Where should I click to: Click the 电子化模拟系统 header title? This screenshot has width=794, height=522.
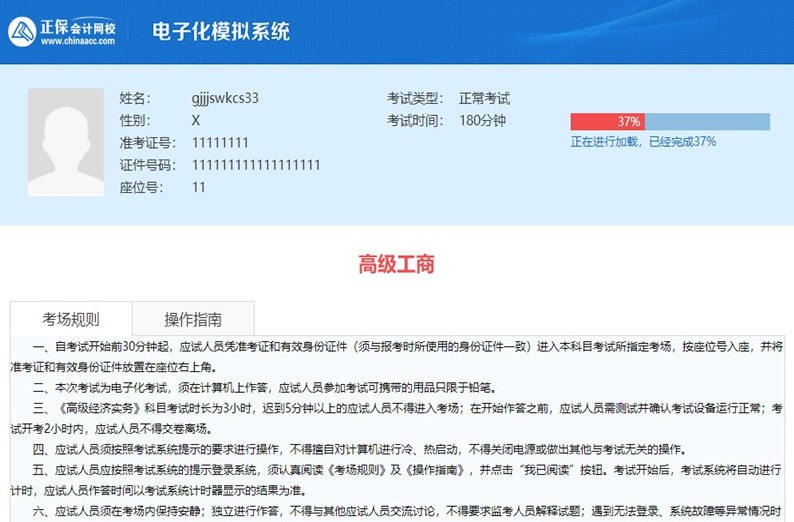[x=221, y=31]
